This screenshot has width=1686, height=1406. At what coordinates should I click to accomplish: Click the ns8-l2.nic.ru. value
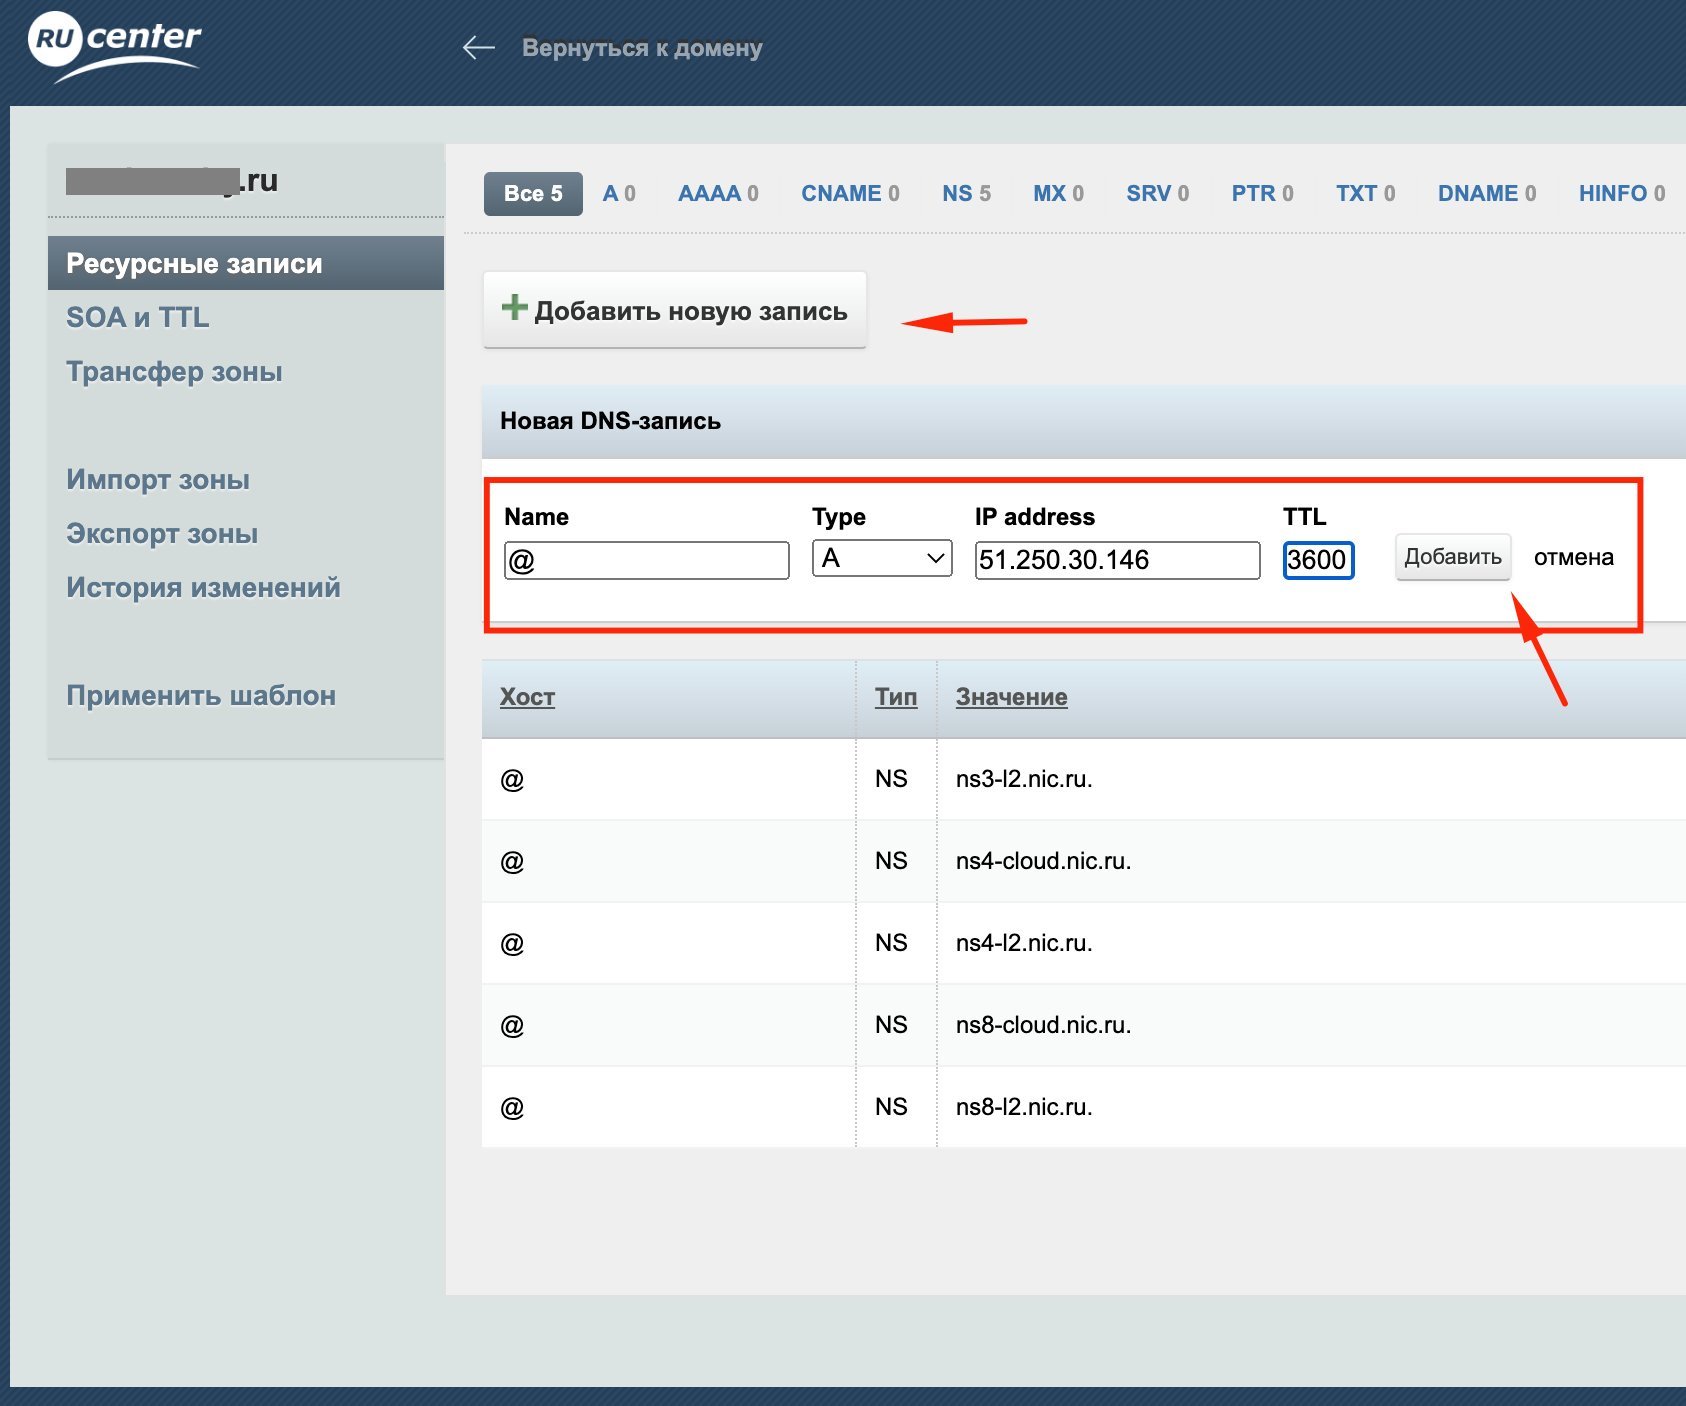pyautogui.click(x=1024, y=1107)
